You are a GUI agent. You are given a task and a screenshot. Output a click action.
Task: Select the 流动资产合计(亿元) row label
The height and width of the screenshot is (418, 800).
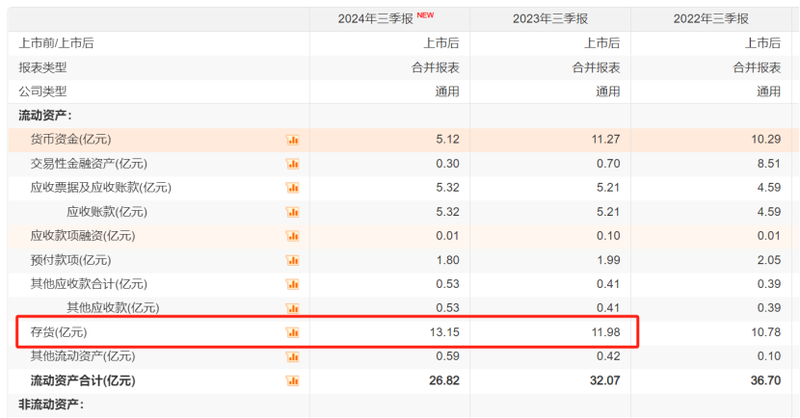click(83, 381)
